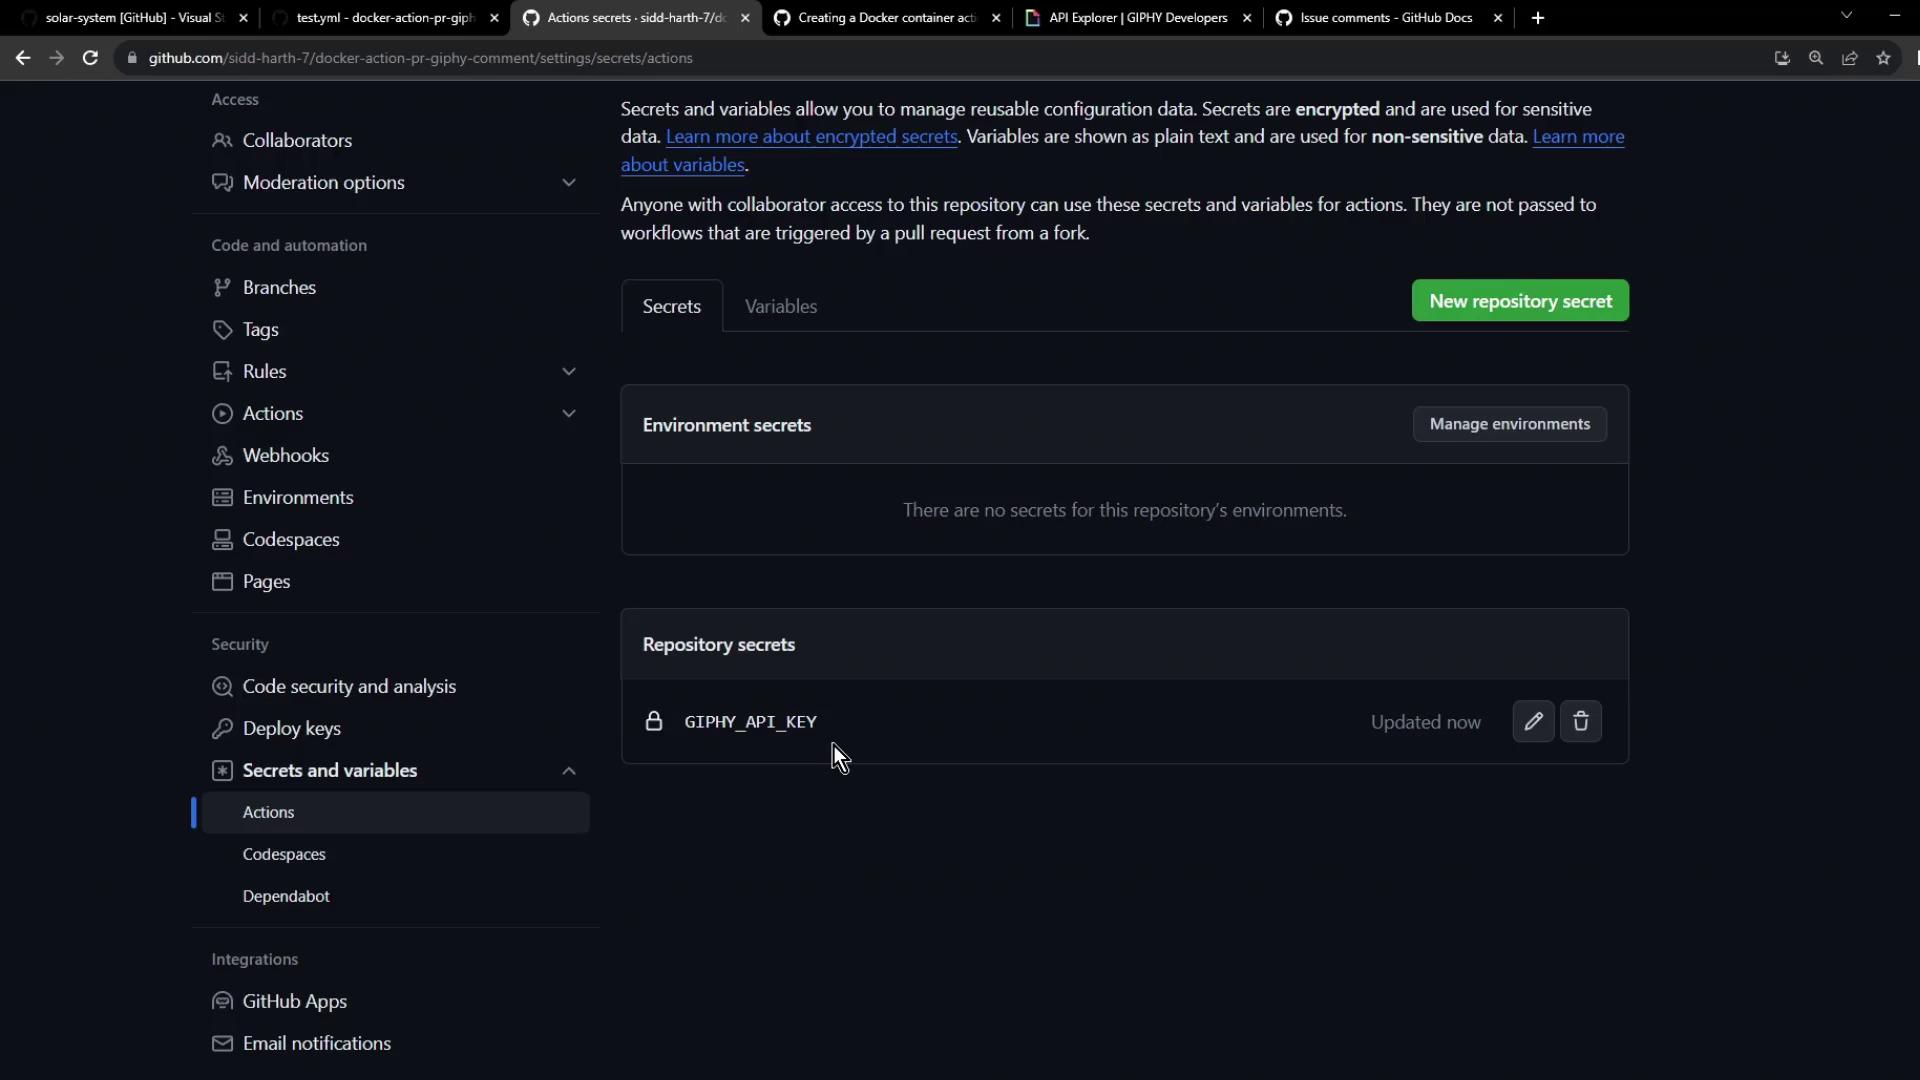Image resolution: width=1920 pixels, height=1080 pixels.
Task: Click the browser address bar URL
Action: pos(420,58)
